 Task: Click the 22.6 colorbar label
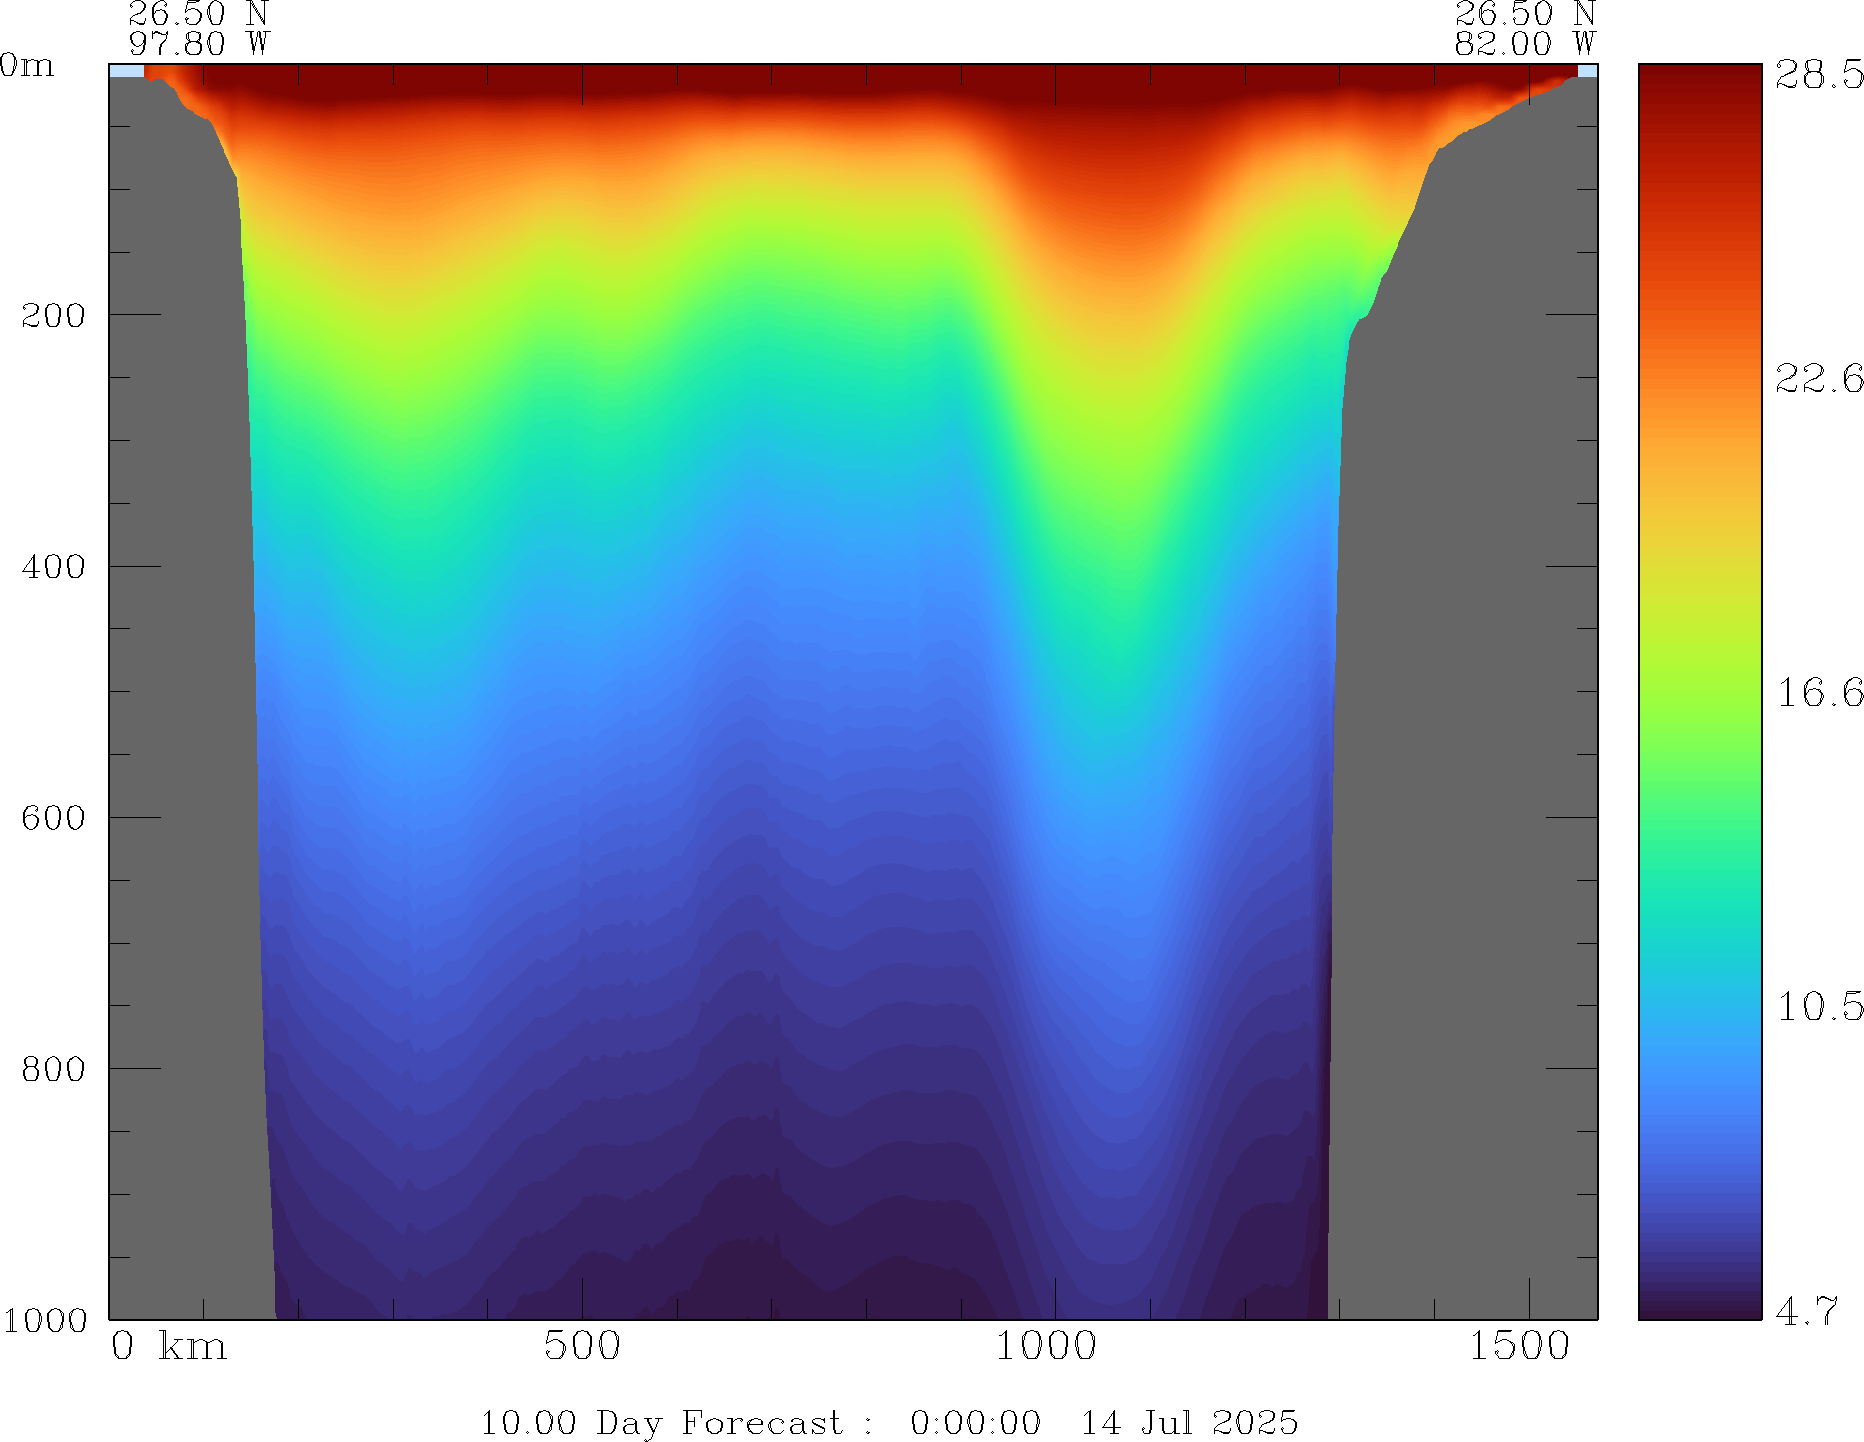tap(1818, 378)
